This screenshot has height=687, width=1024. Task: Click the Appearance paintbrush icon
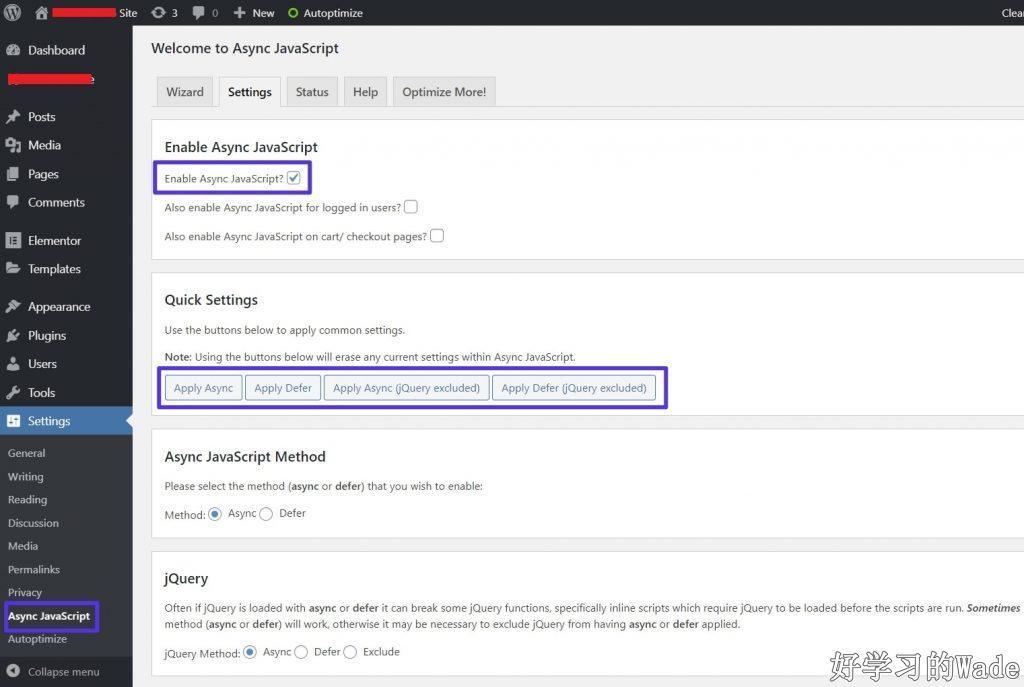[x=13, y=306]
